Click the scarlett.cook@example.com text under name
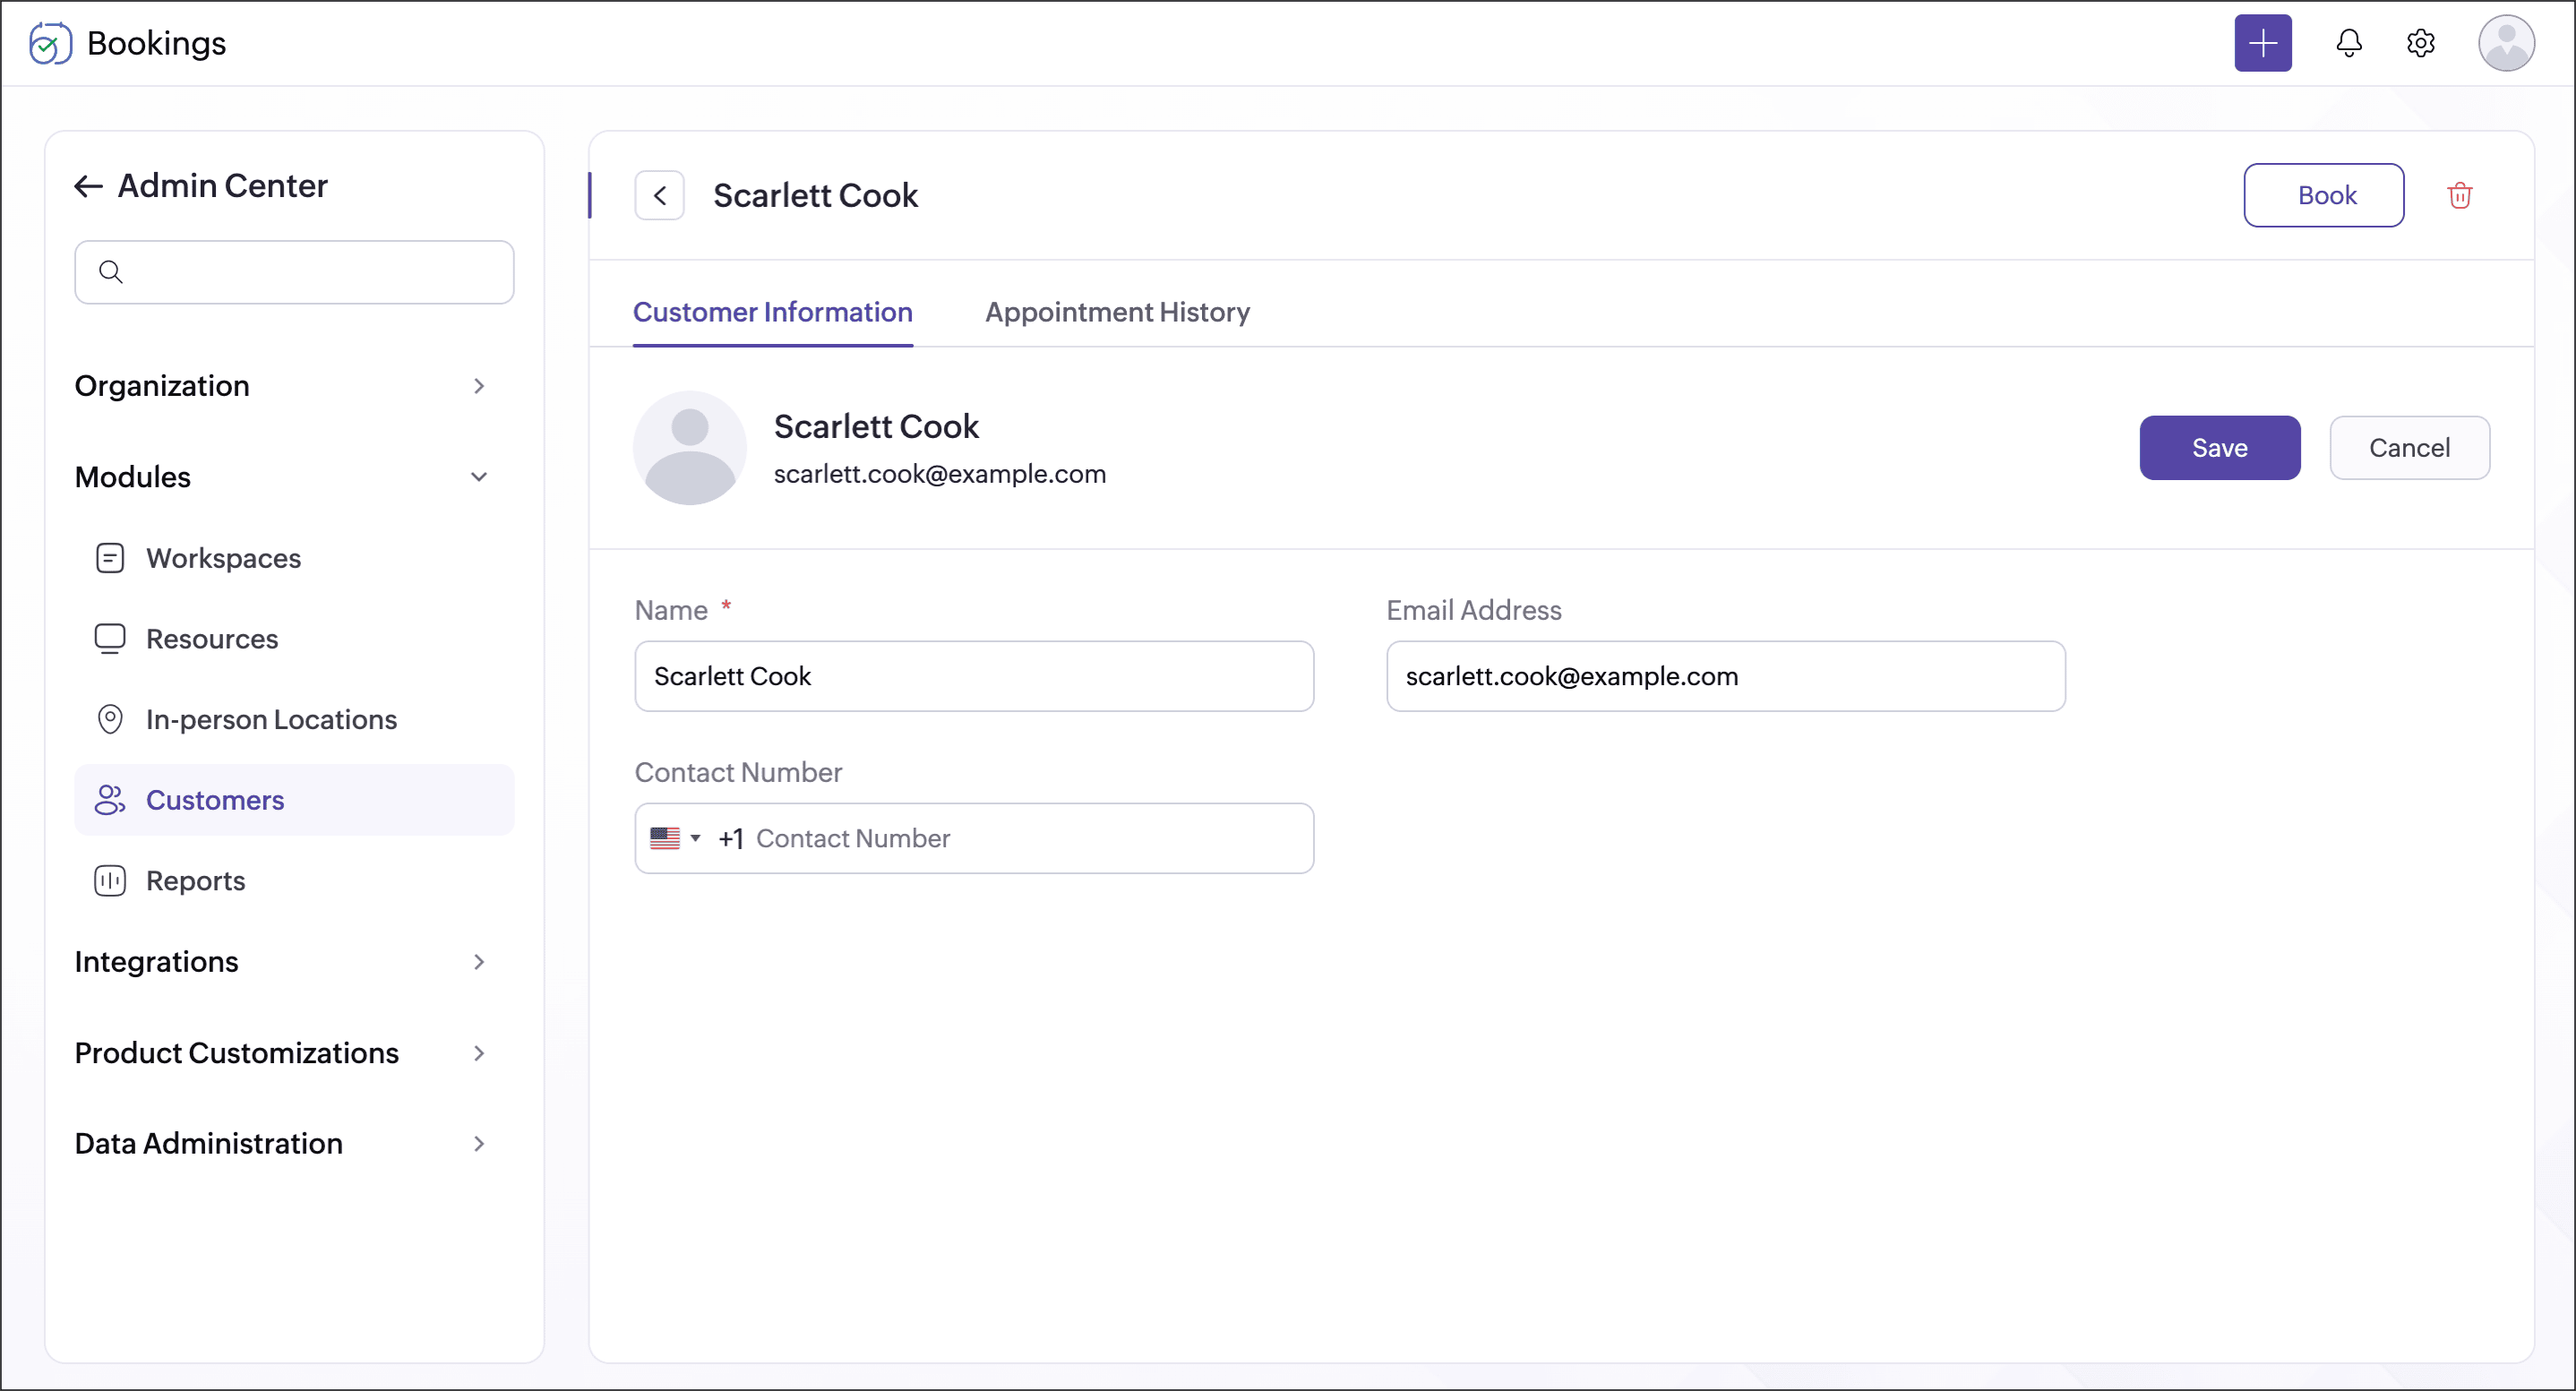Screen dimensions: 2576x1391 [940, 474]
